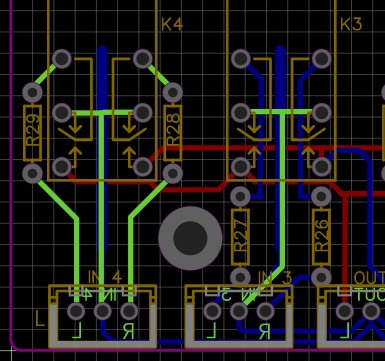Screen dimensions: 385x361
Task: Select the center pad of IN 3 connector
Action: 239,311
